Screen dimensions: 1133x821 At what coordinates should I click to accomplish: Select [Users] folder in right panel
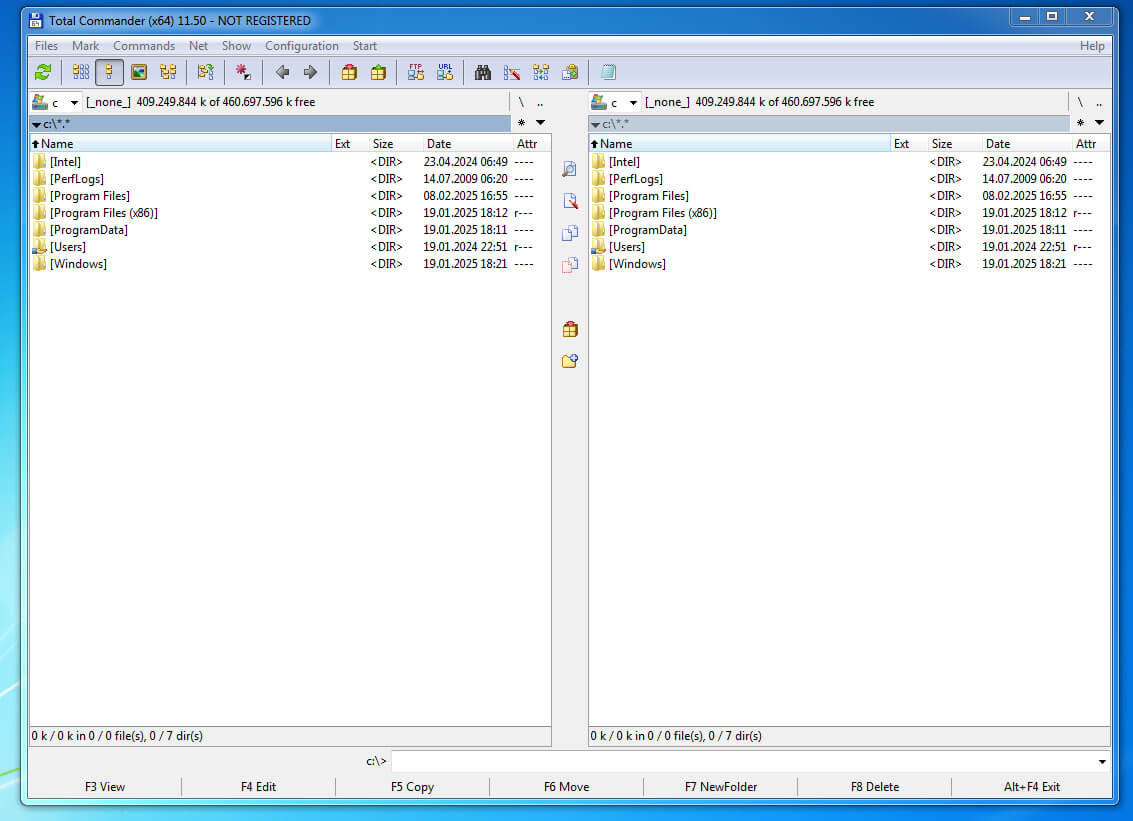tap(849, 247)
